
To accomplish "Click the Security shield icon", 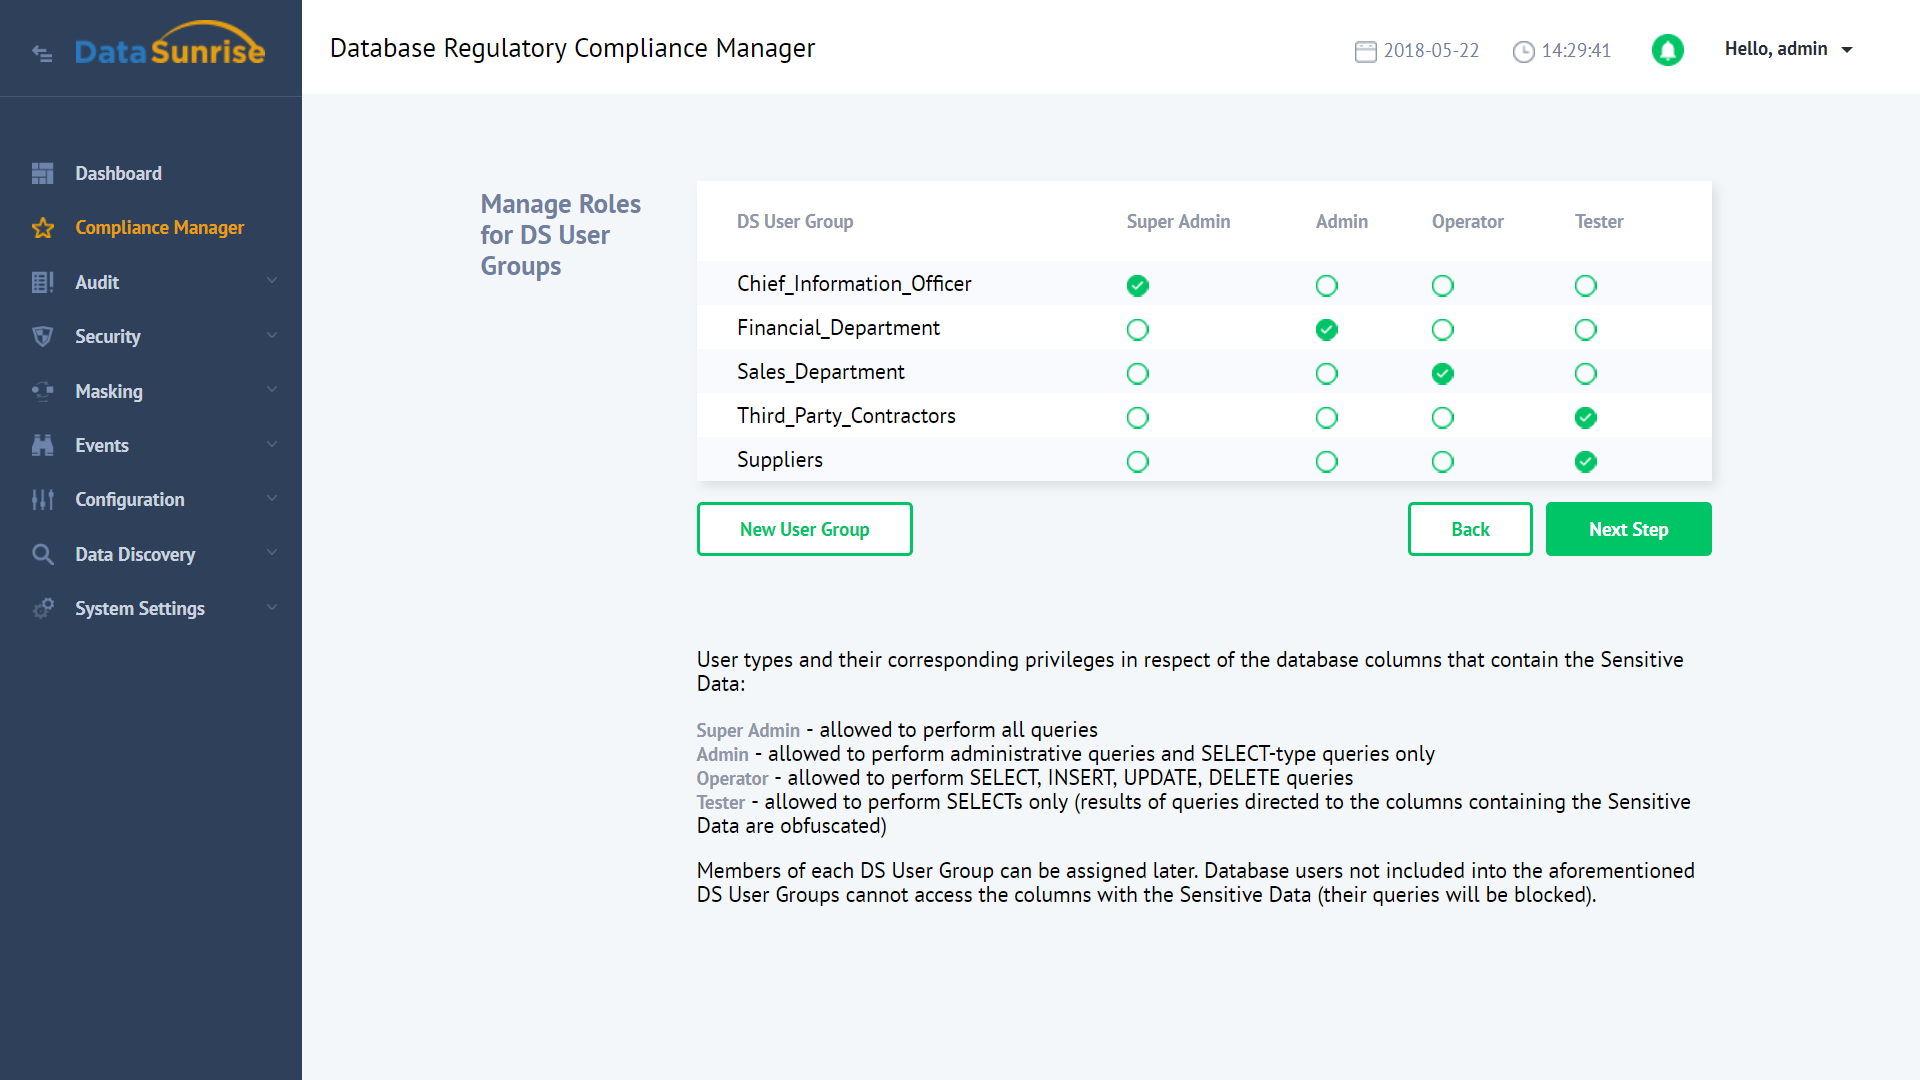I will pyautogui.click(x=42, y=337).
